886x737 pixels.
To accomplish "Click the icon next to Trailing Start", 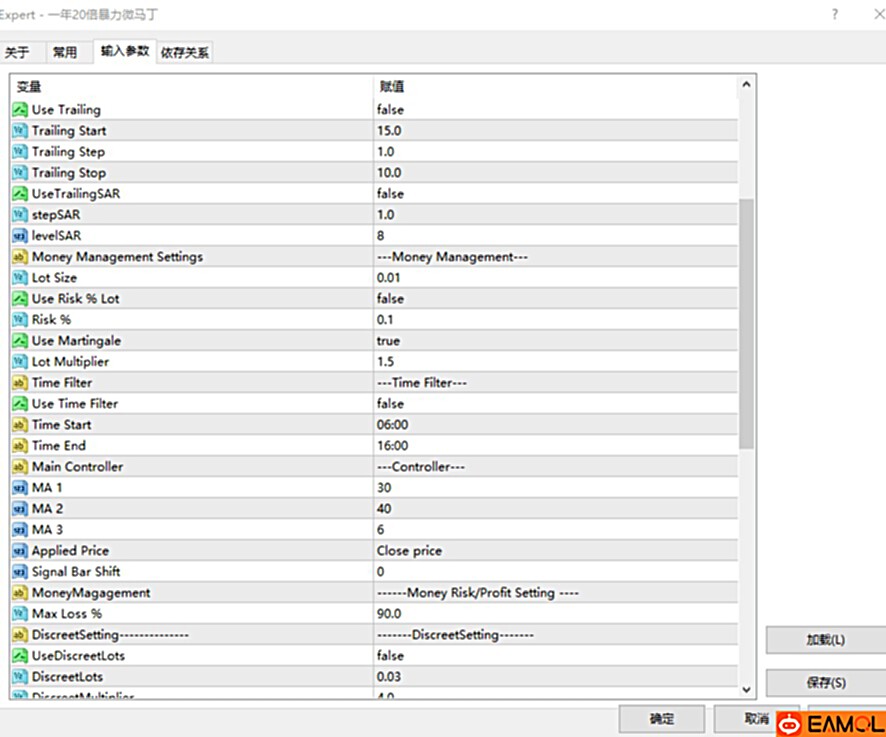I will (x=20, y=131).
